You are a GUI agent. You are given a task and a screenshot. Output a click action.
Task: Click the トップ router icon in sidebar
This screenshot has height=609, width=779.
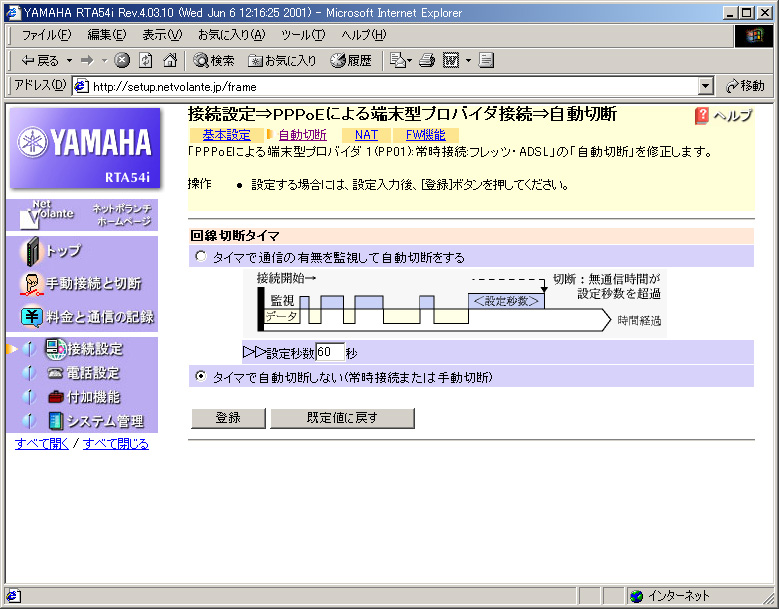[x=32, y=251]
